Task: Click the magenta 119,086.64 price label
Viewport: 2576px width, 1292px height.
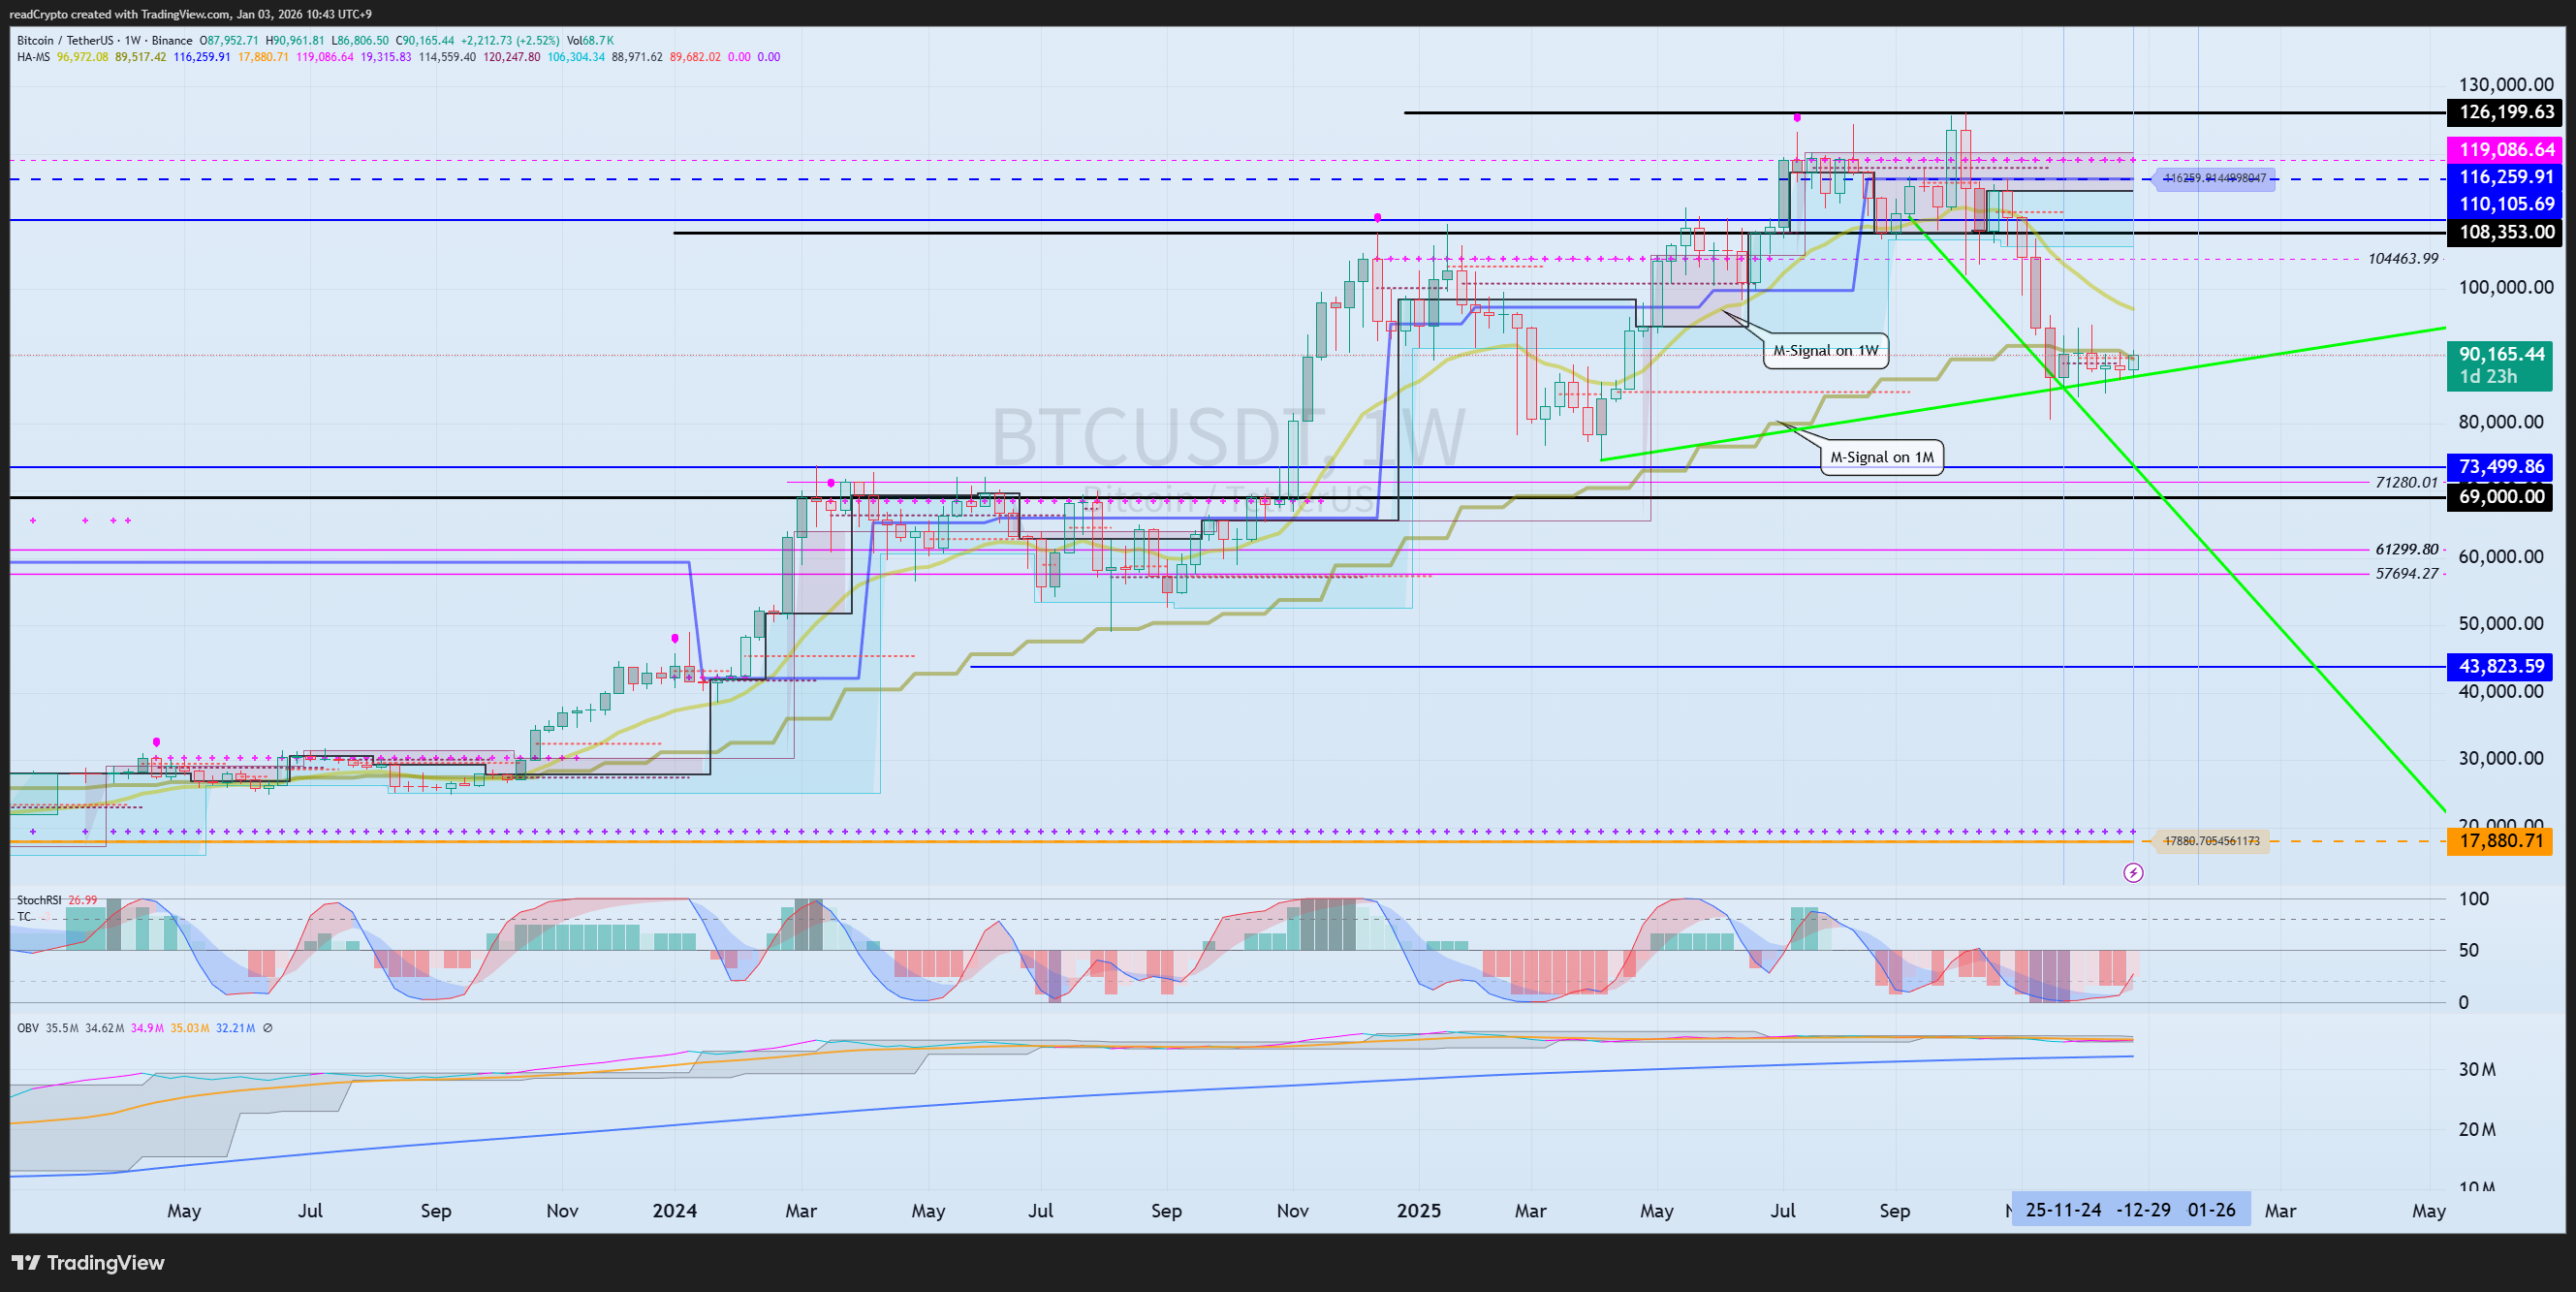Action: click(x=2506, y=150)
